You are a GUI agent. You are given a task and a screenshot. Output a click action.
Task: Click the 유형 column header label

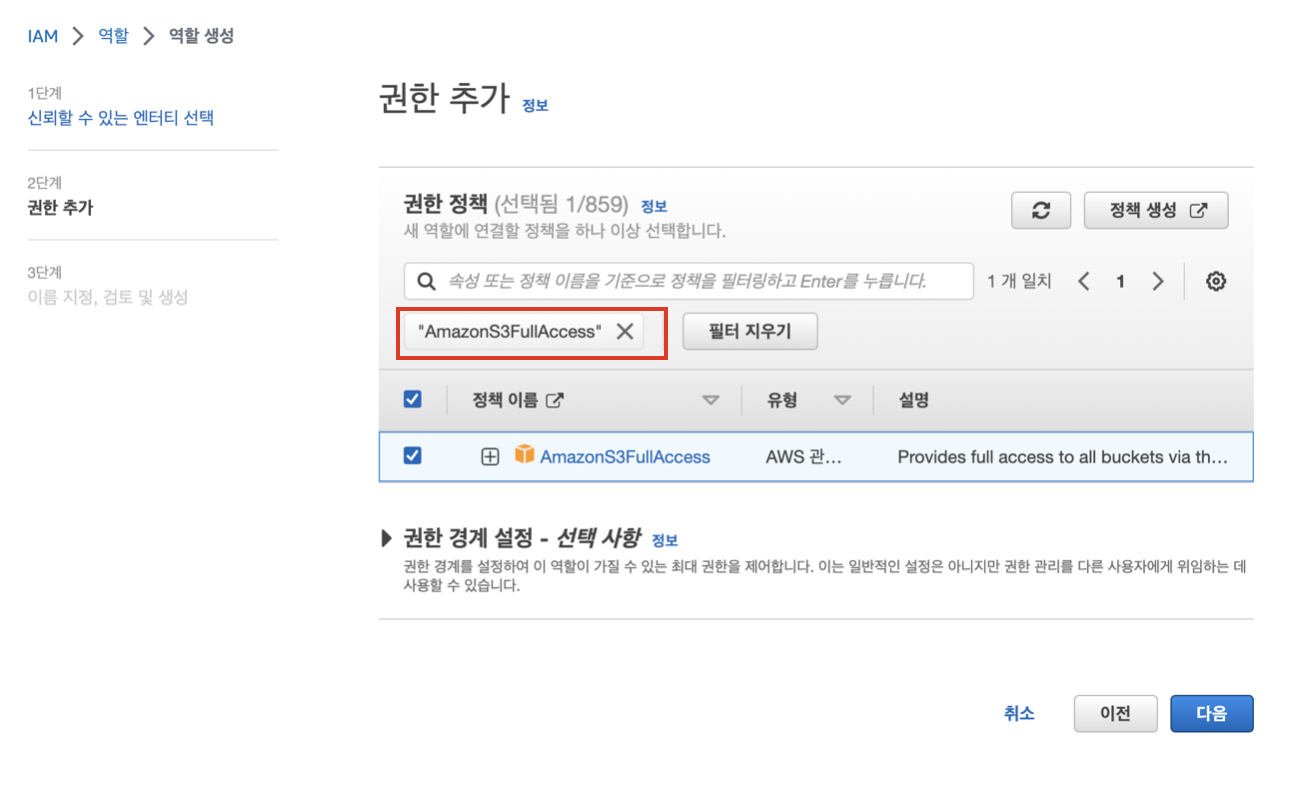pos(782,400)
